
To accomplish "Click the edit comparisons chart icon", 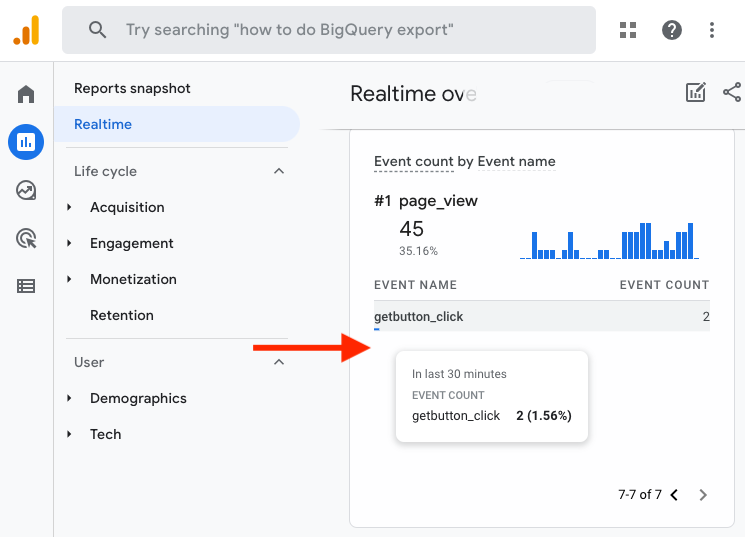I will 695,93.
